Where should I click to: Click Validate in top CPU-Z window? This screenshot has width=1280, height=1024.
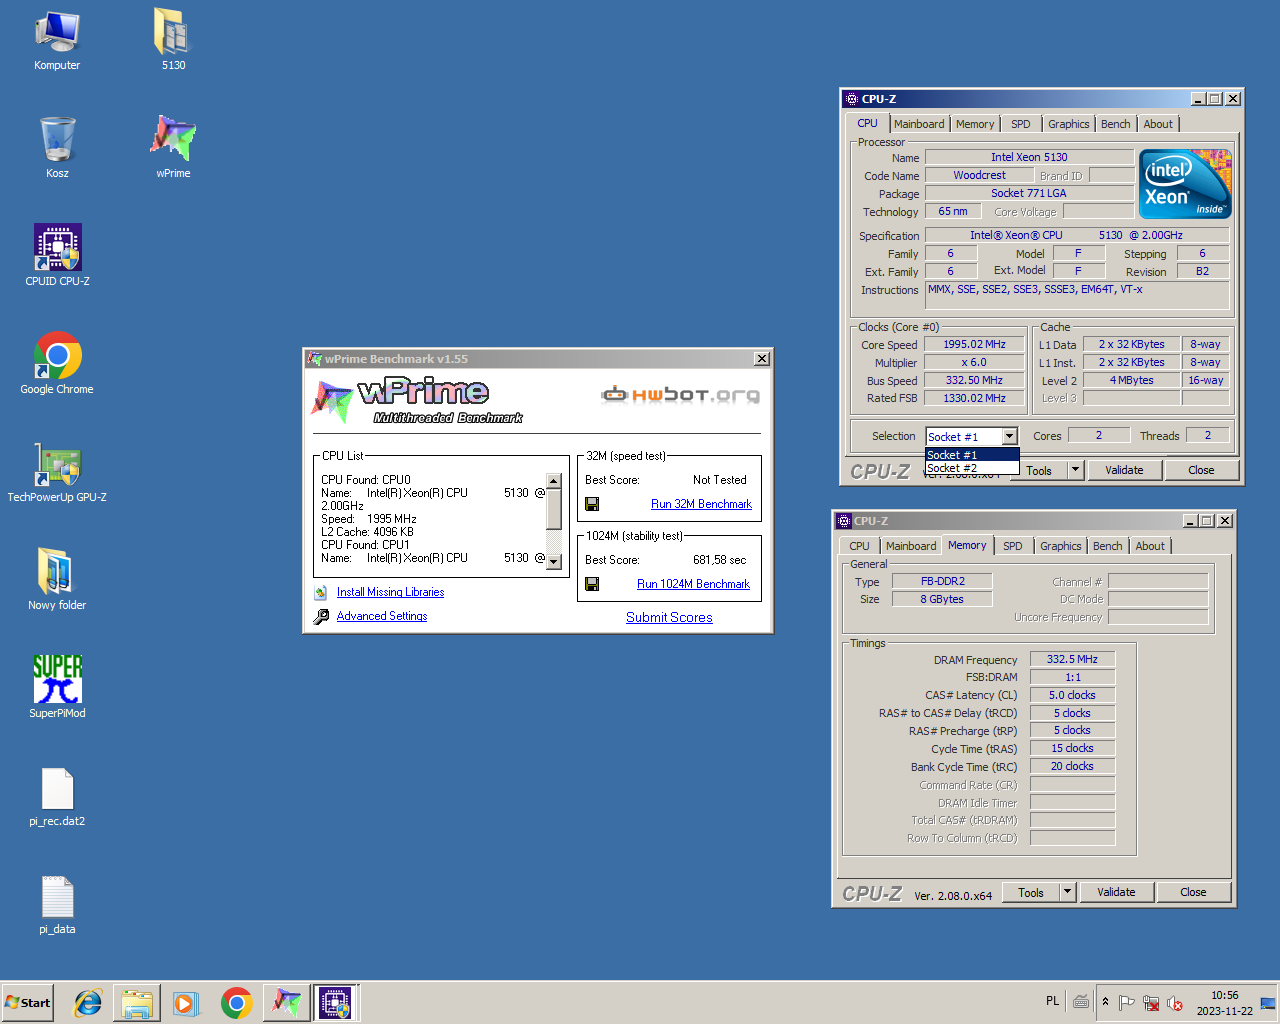(1124, 470)
